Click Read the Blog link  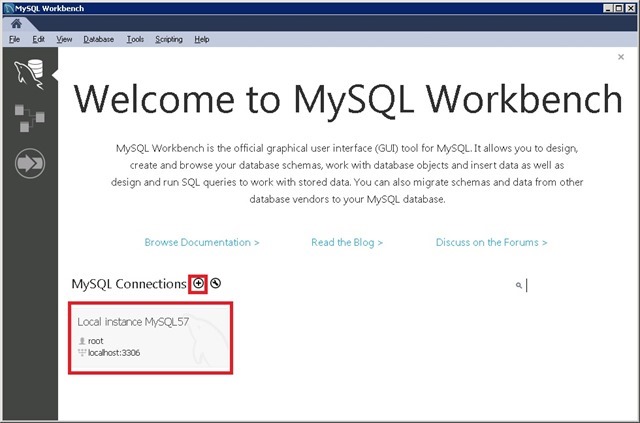click(x=347, y=242)
